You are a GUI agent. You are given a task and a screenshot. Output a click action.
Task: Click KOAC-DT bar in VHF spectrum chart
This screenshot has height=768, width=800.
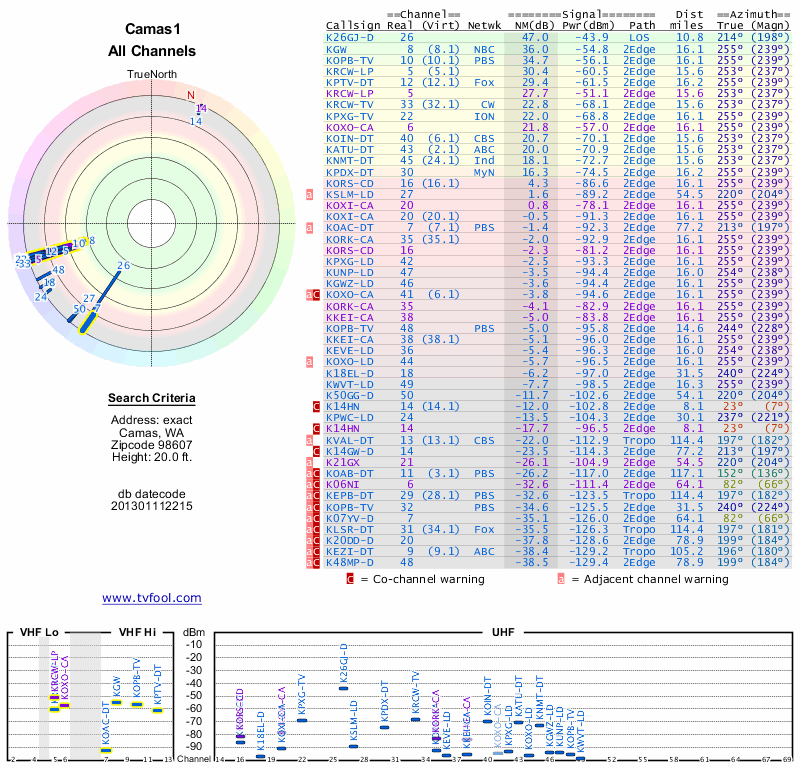(x=106, y=750)
